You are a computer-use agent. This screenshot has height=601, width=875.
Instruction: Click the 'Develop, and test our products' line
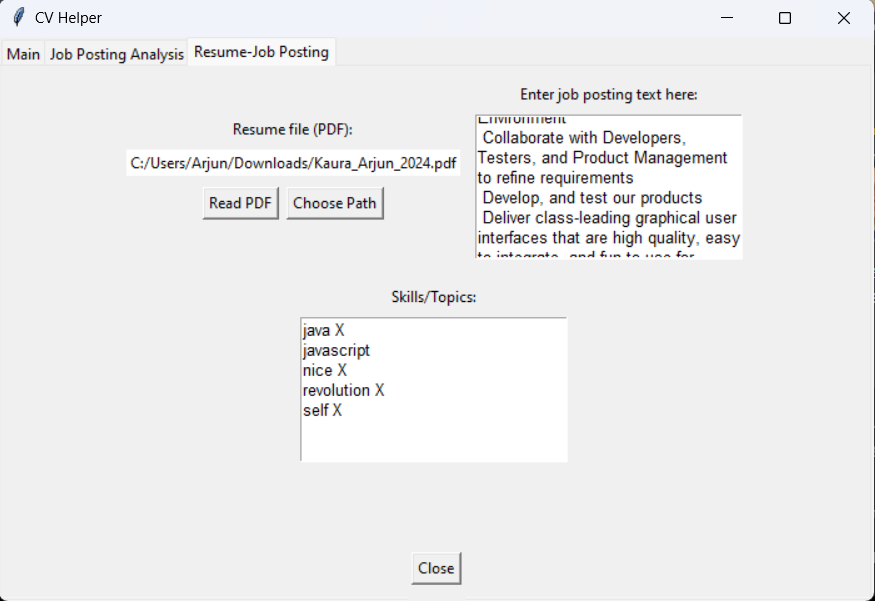click(592, 198)
